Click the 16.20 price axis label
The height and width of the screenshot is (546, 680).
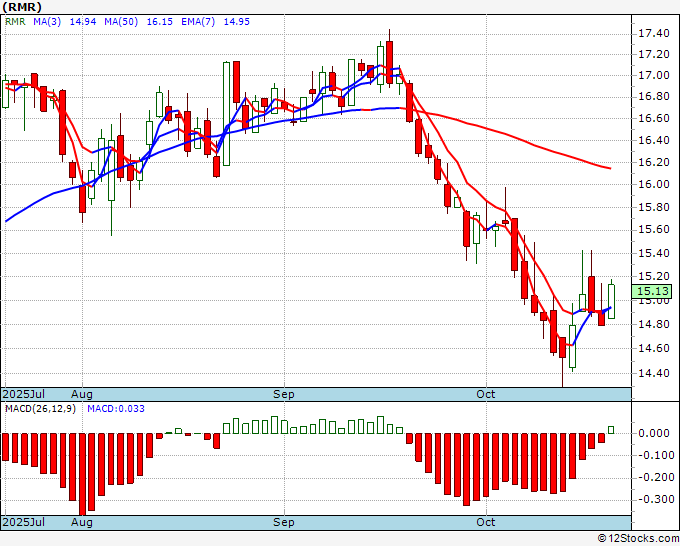coord(654,162)
